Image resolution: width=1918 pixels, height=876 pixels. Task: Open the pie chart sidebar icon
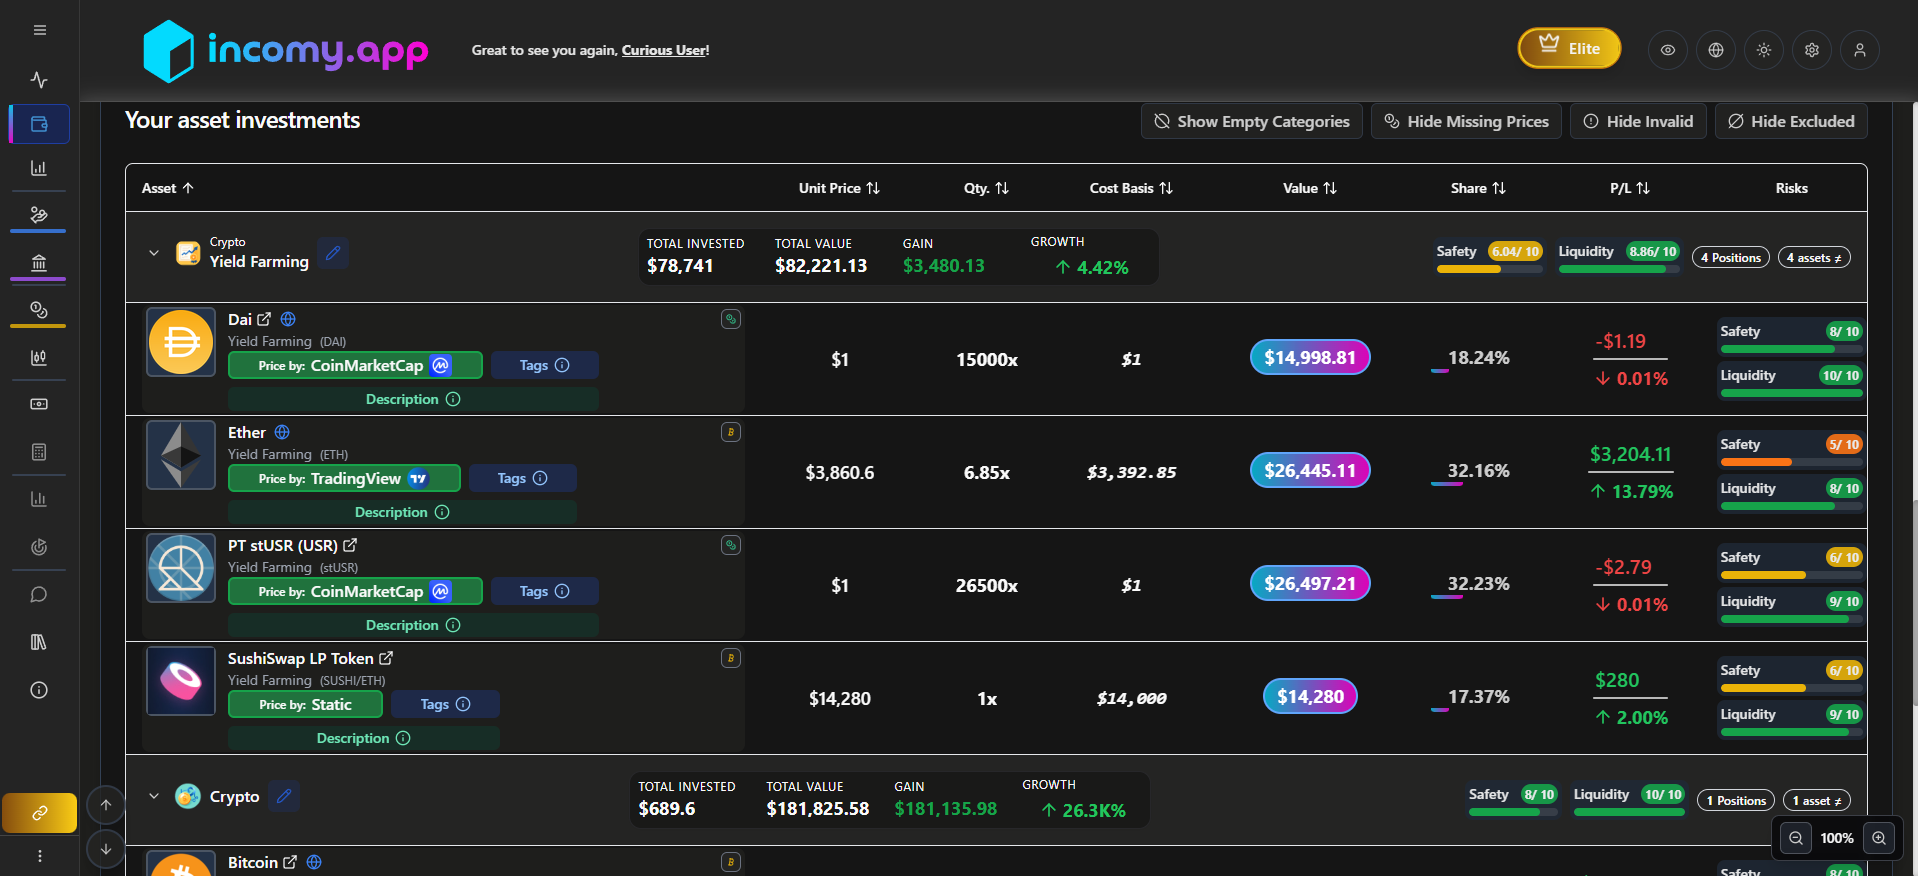click(x=39, y=547)
